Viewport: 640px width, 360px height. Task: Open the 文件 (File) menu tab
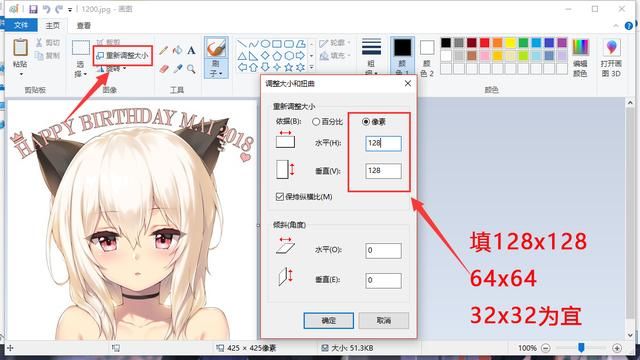[21, 25]
